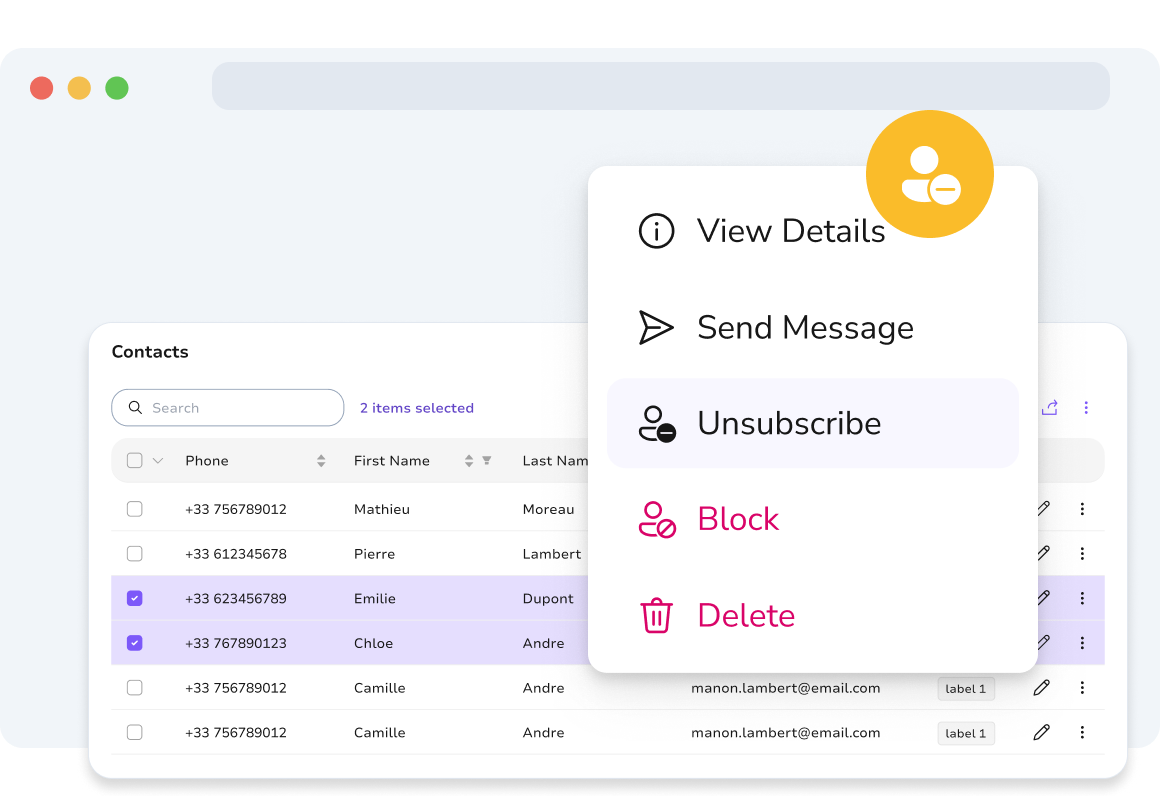Viewport: 1160px width, 796px height.
Task: Sort contacts by Phone column arrows
Action: 321,461
